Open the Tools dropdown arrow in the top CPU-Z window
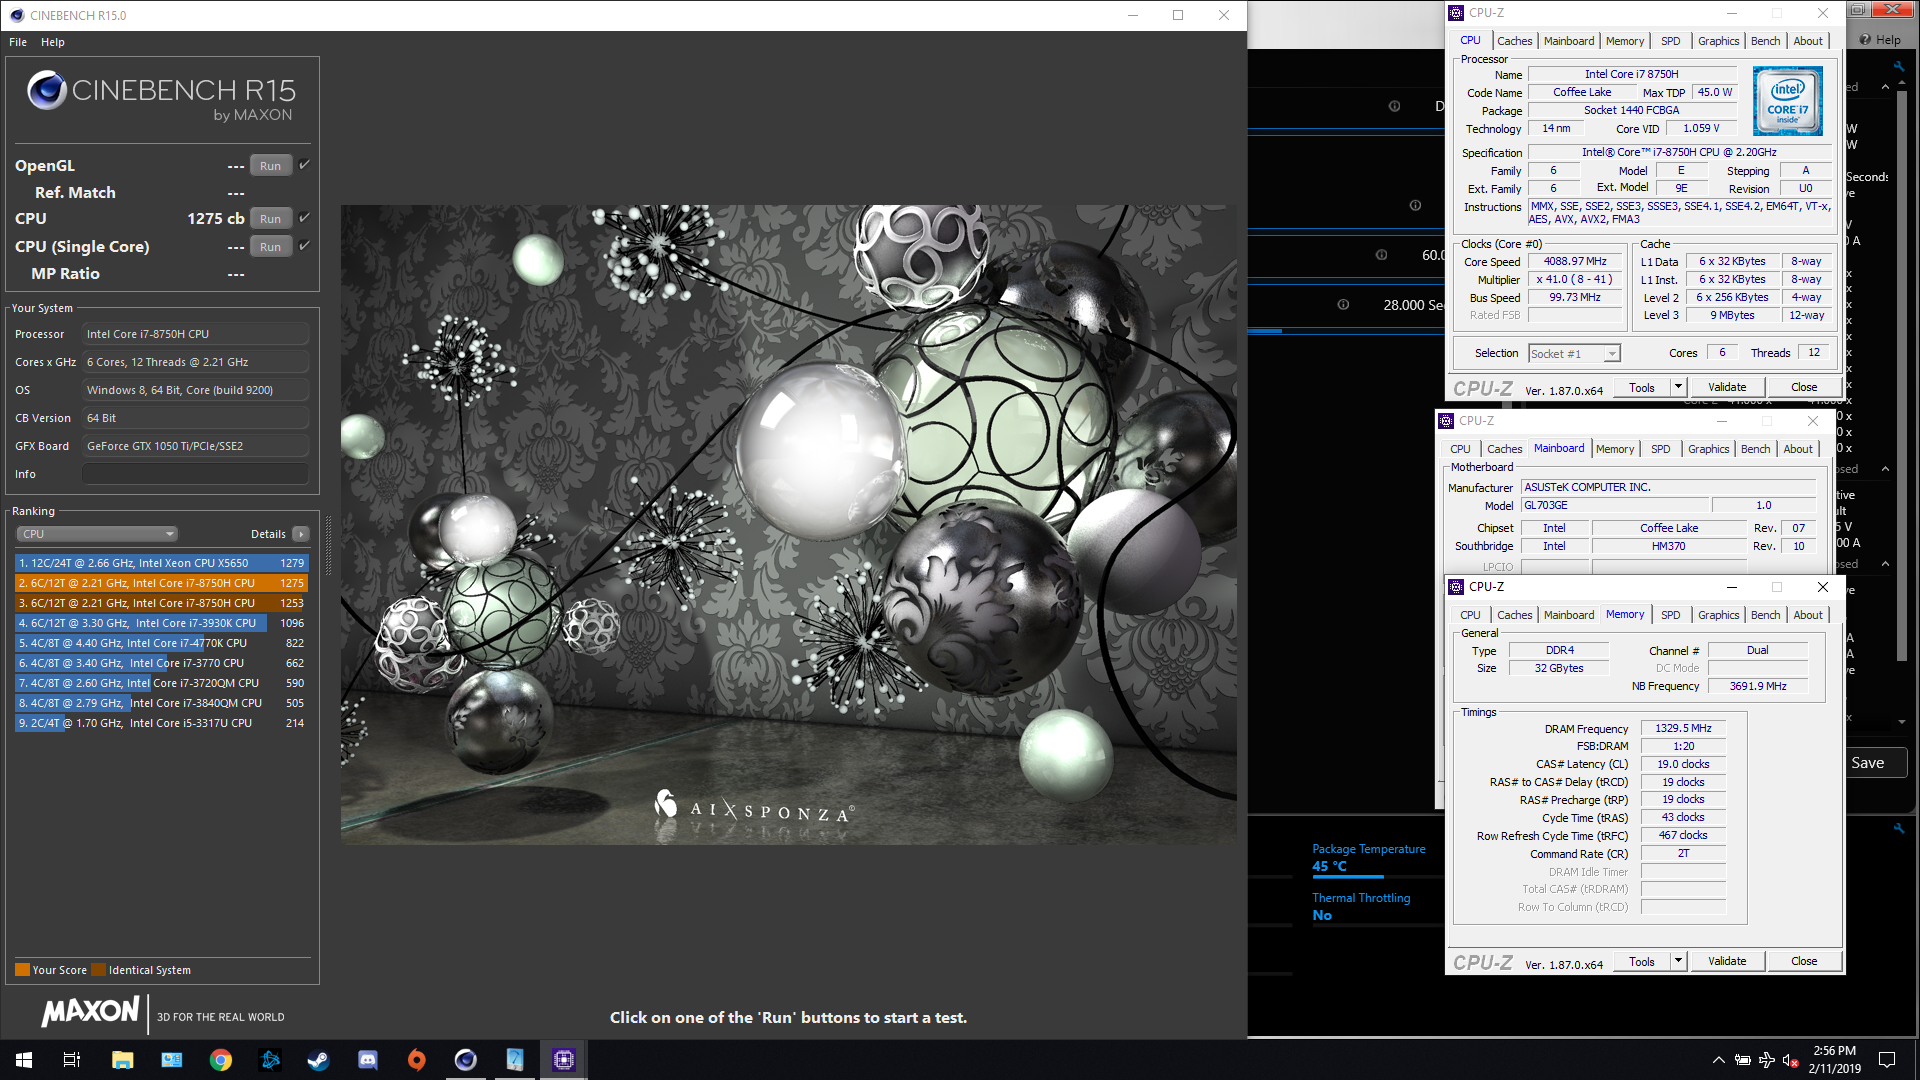 coord(1678,387)
